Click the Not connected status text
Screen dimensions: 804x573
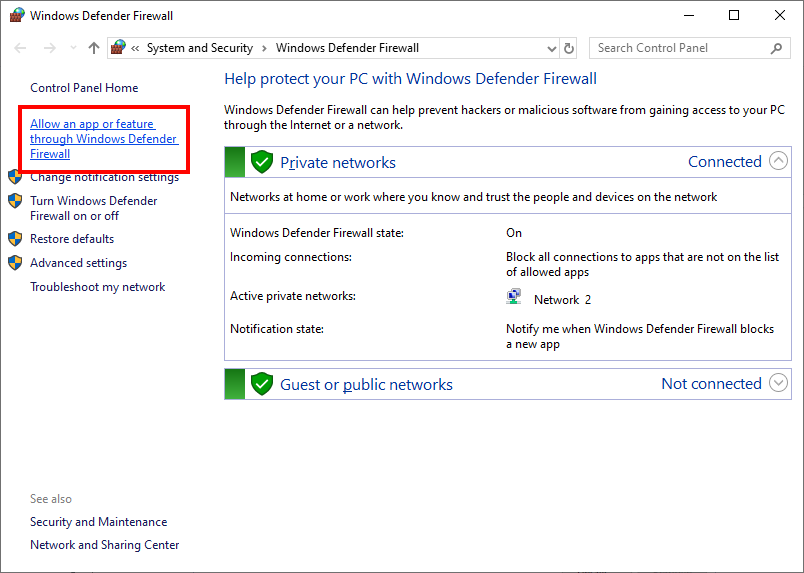[x=712, y=384]
